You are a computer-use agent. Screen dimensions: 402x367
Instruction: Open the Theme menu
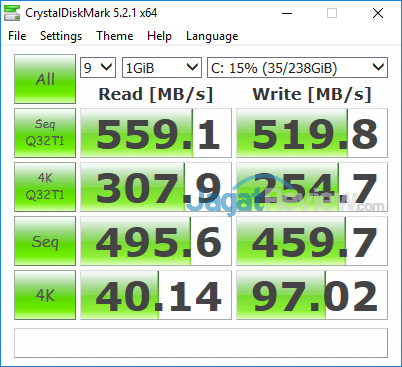(x=115, y=36)
